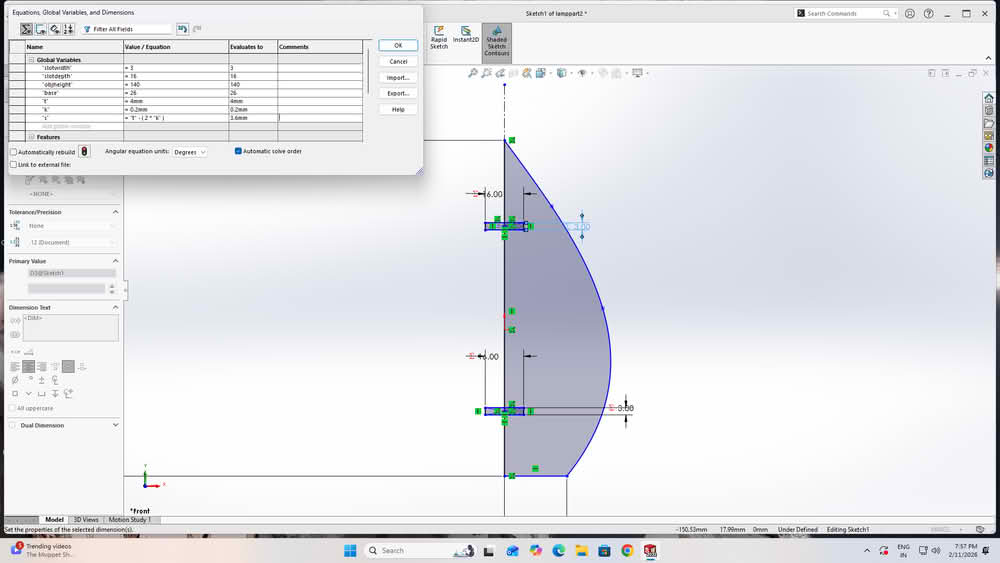Open Custom Properties task pane icon
Image resolution: width=1000 pixels, height=563 pixels.
click(x=989, y=161)
